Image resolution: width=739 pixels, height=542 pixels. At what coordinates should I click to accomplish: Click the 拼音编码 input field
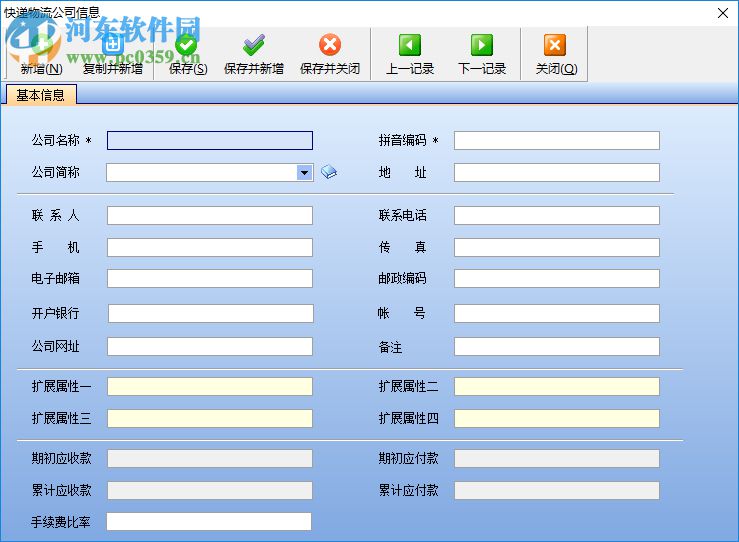557,140
